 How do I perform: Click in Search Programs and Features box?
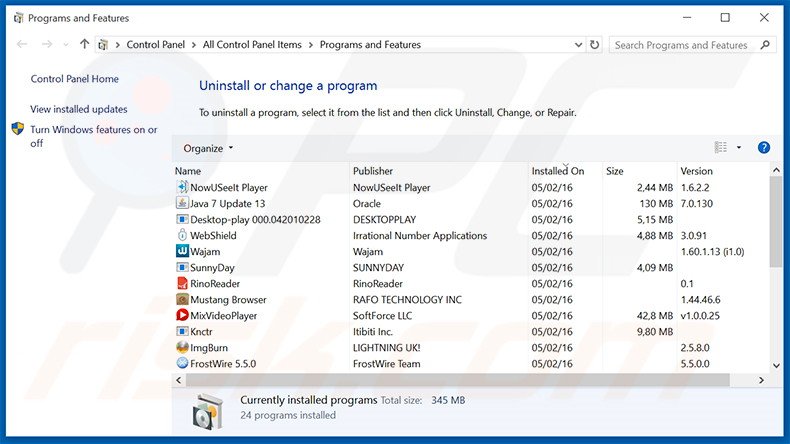[x=680, y=45]
